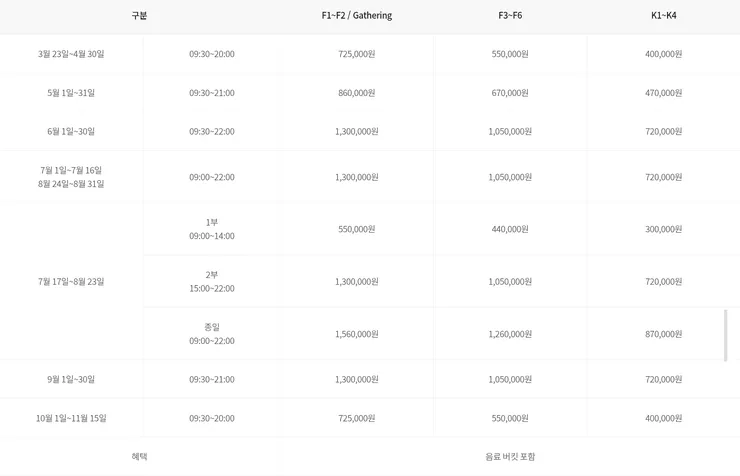Click 550,000원 in the 10월 1일~11월 15일 row
Viewport: 740px width, 476px height.
510,418
